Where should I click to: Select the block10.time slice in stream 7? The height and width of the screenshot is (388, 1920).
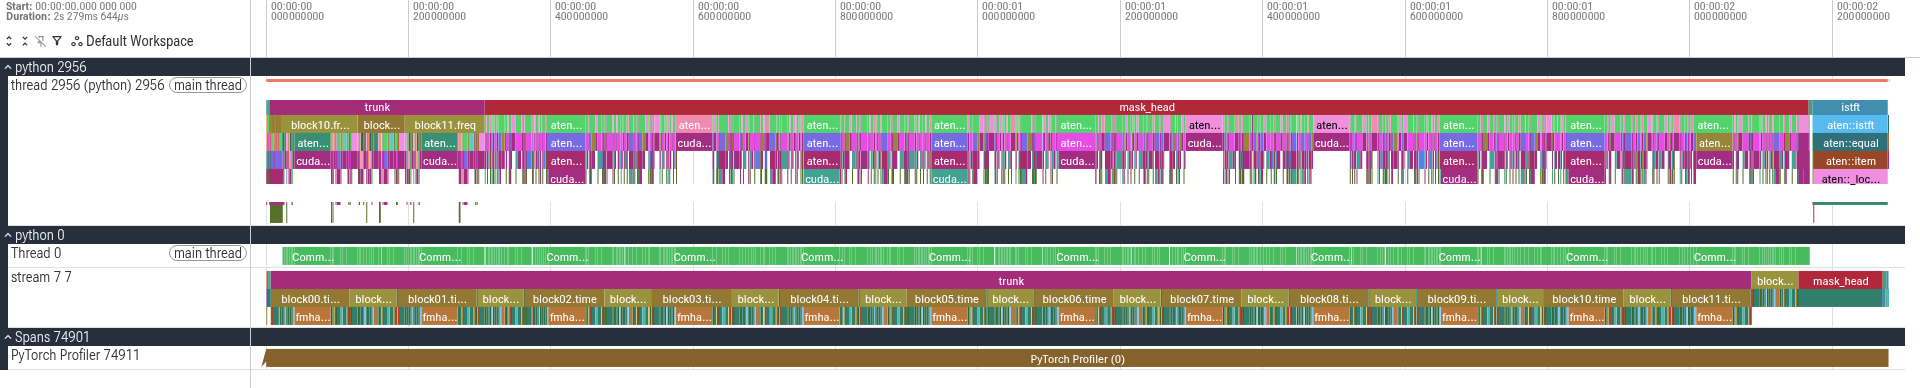click(x=1584, y=299)
